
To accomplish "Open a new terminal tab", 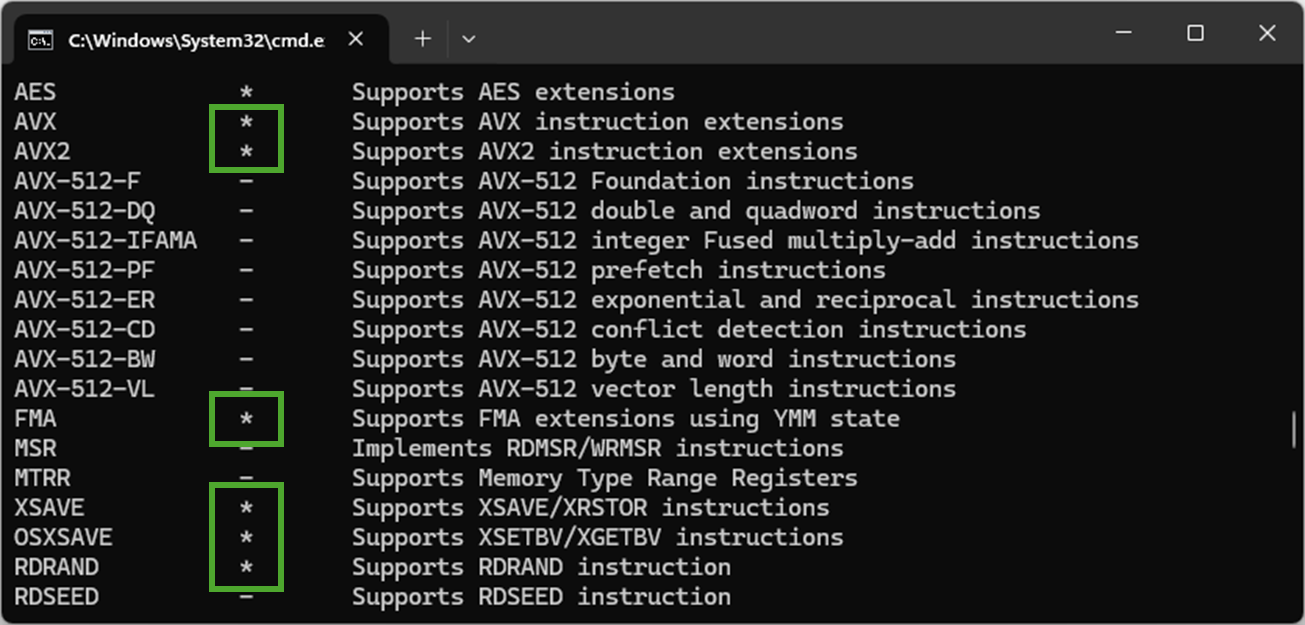I will pos(423,39).
